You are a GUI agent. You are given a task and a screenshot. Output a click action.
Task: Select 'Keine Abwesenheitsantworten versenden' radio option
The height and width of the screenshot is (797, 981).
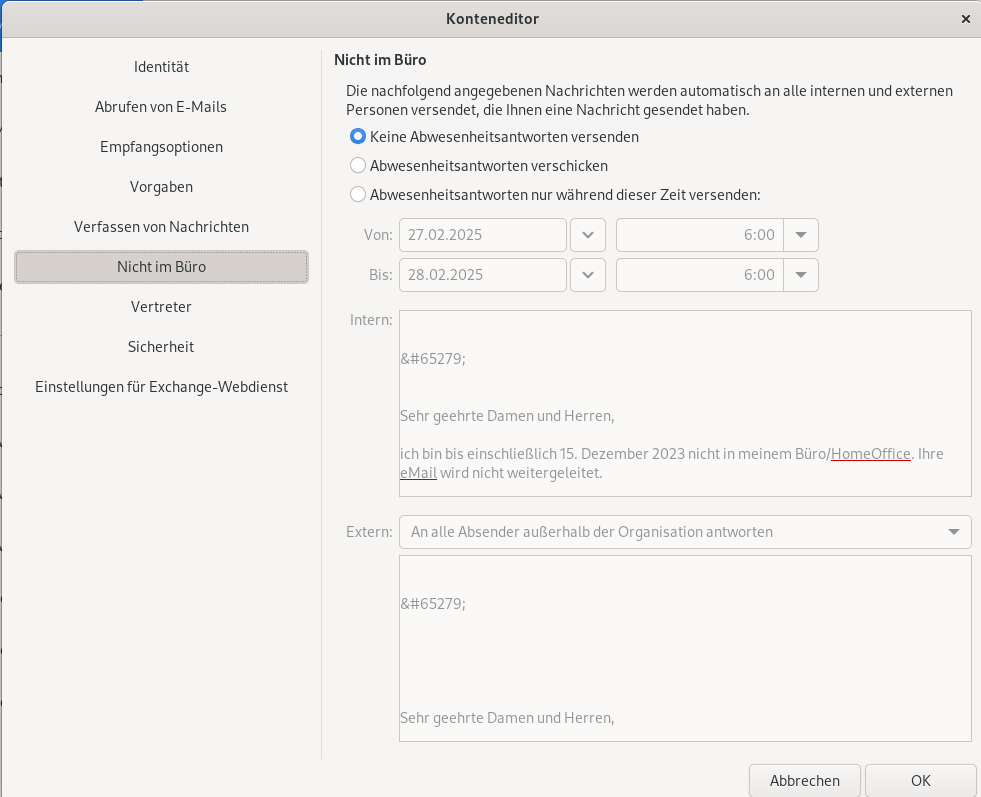[358, 137]
